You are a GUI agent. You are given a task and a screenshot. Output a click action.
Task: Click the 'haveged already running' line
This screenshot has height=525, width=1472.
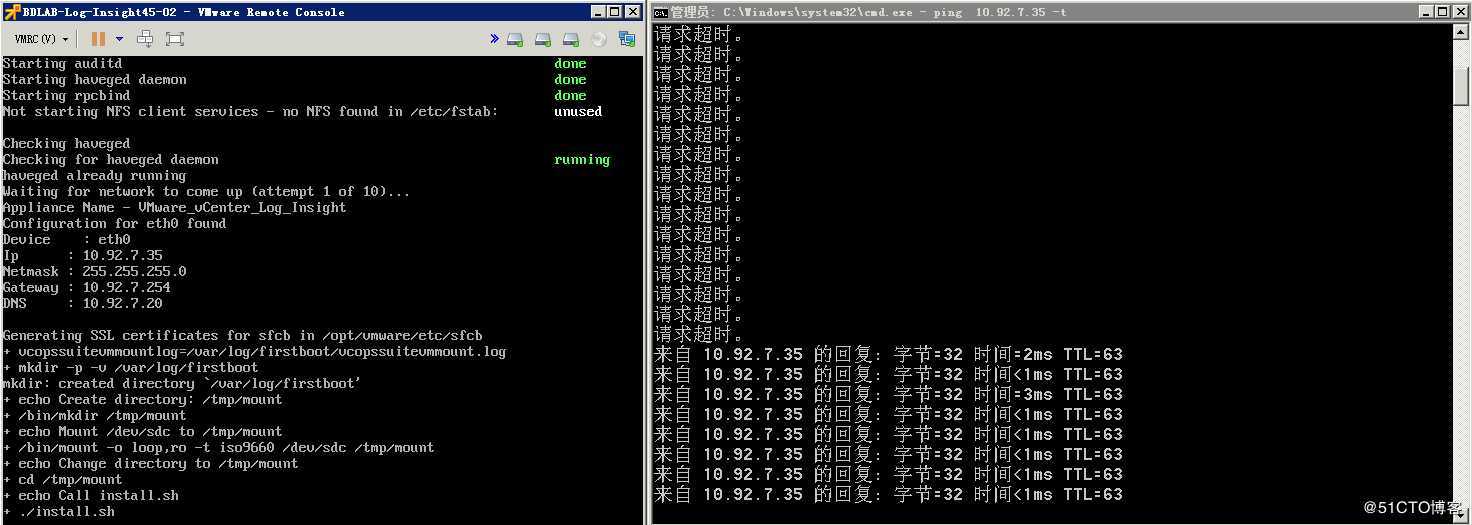[94, 175]
